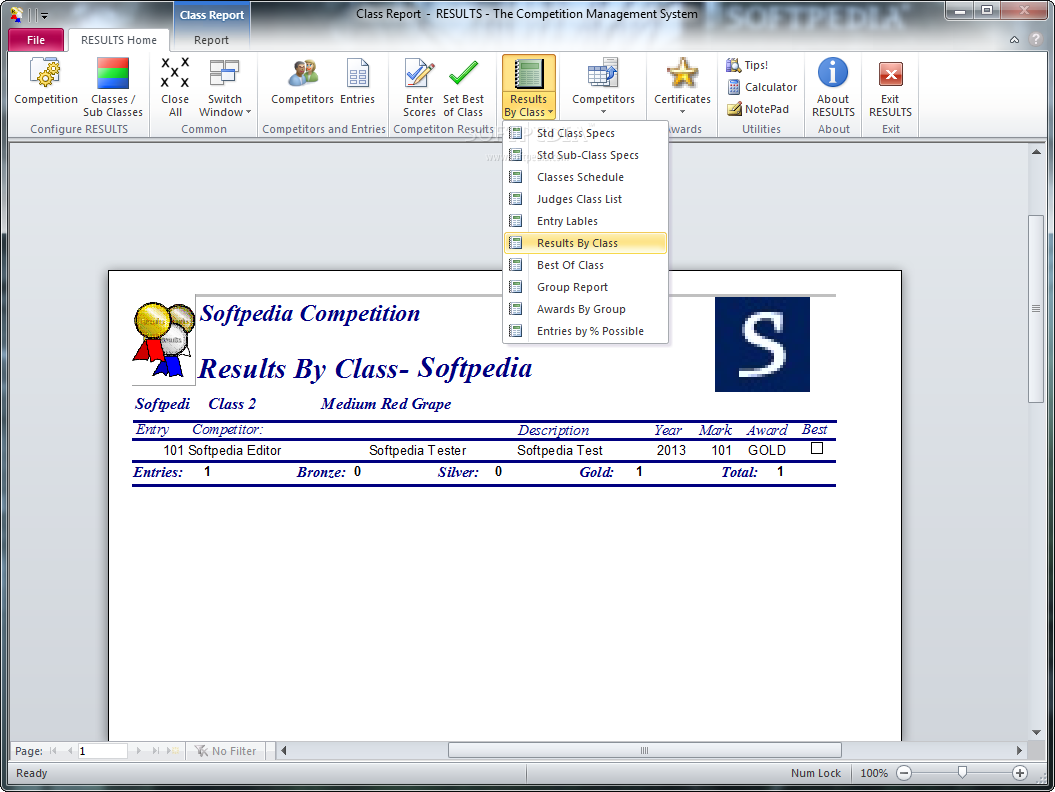Click the 'Softpedia Tester' text
The image size is (1055, 792).
click(x=417, y=450)
